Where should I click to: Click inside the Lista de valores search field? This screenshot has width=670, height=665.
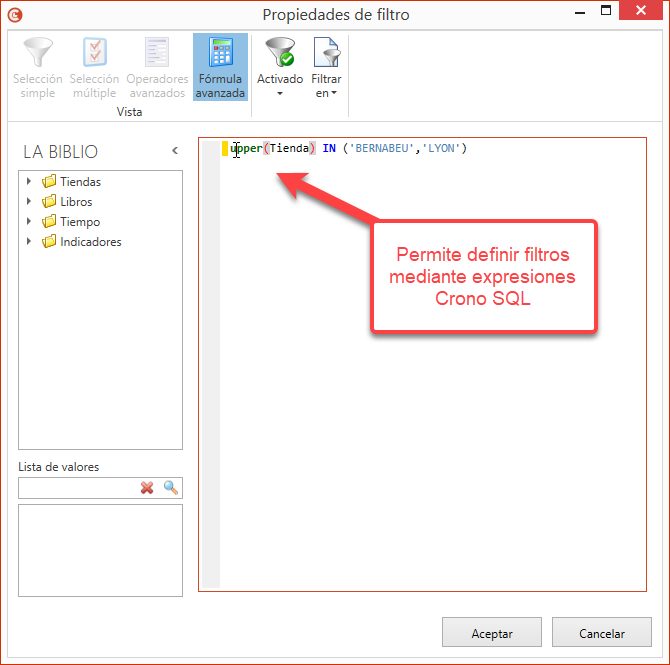point(78,487)
